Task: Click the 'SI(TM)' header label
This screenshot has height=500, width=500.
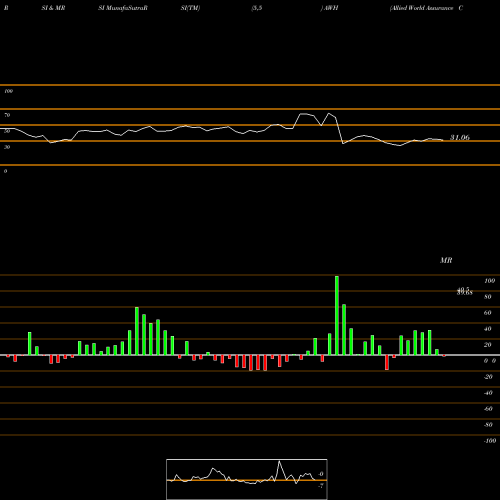Action: [x=190, y=8]
